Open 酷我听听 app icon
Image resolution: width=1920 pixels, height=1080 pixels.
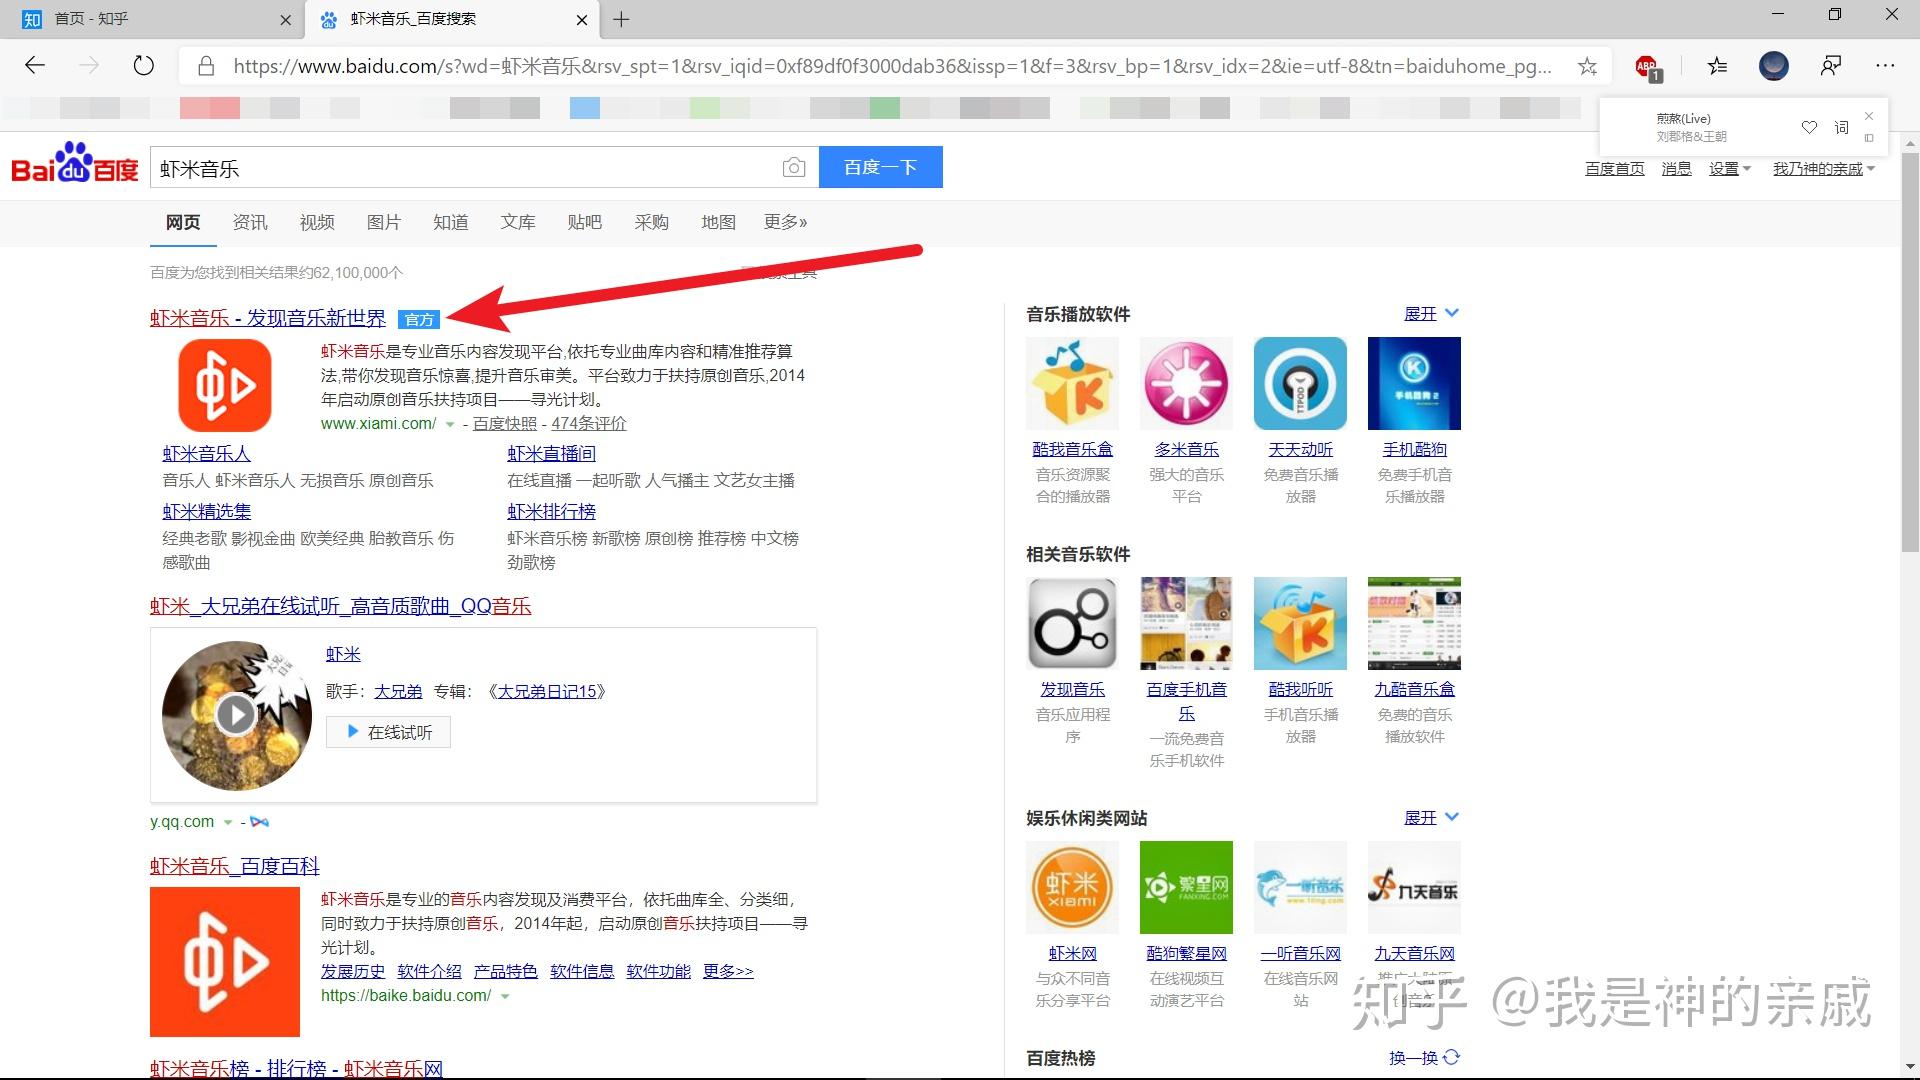coord(1301,623)
